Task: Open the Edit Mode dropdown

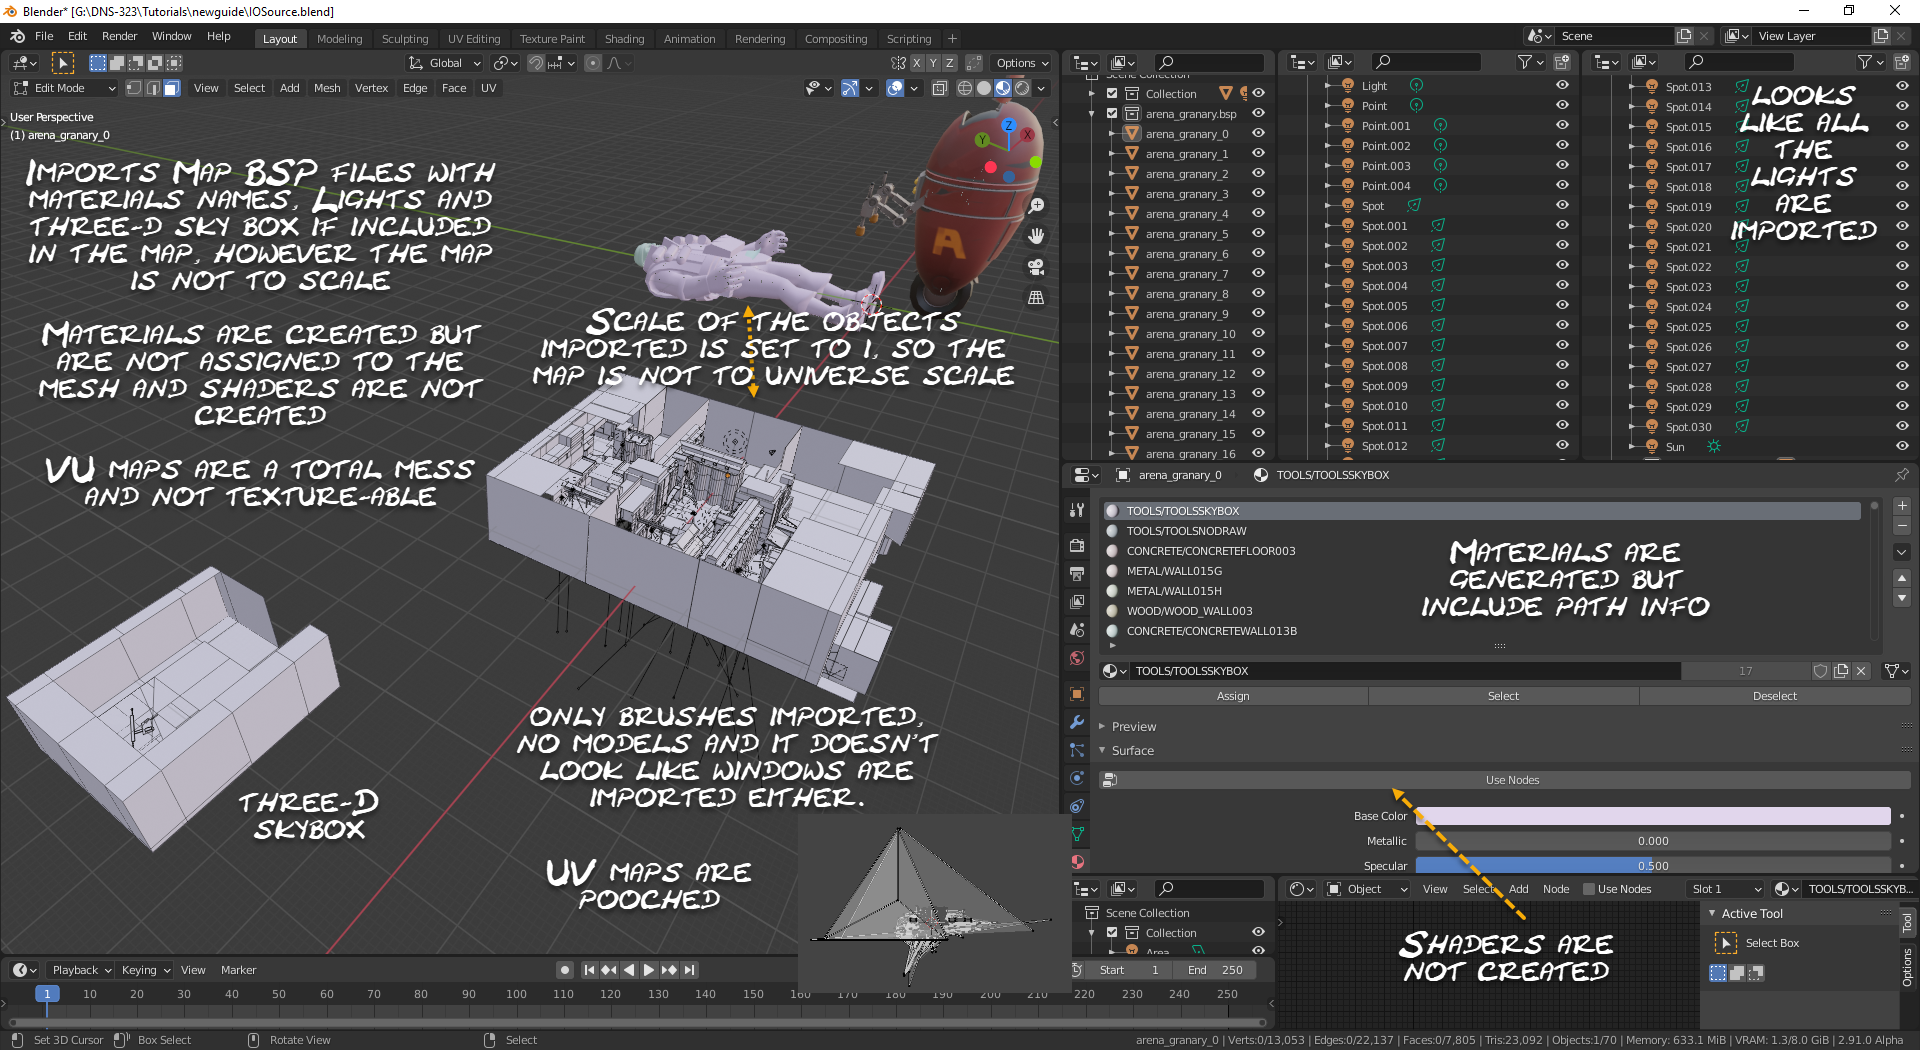Action: point(65,88)
